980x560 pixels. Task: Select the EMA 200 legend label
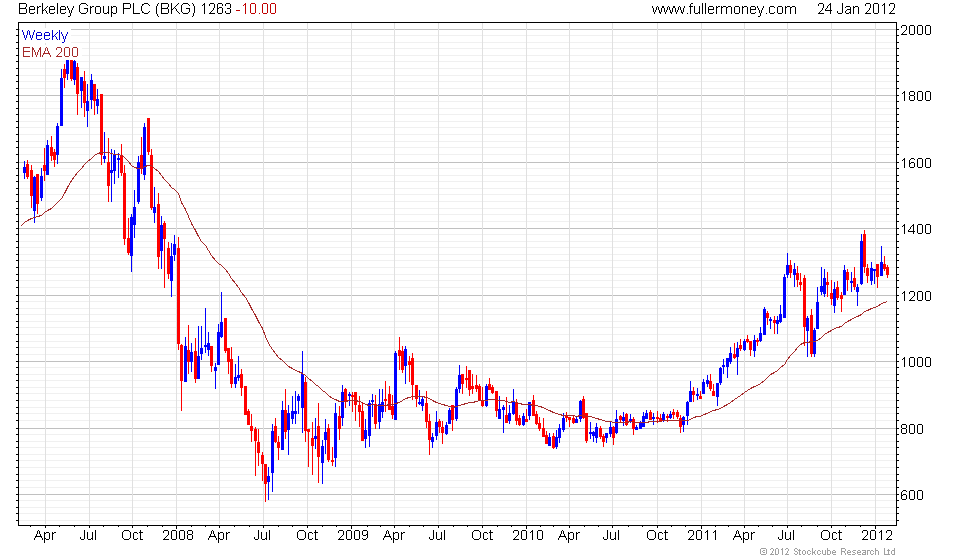[x=51, y=52]
